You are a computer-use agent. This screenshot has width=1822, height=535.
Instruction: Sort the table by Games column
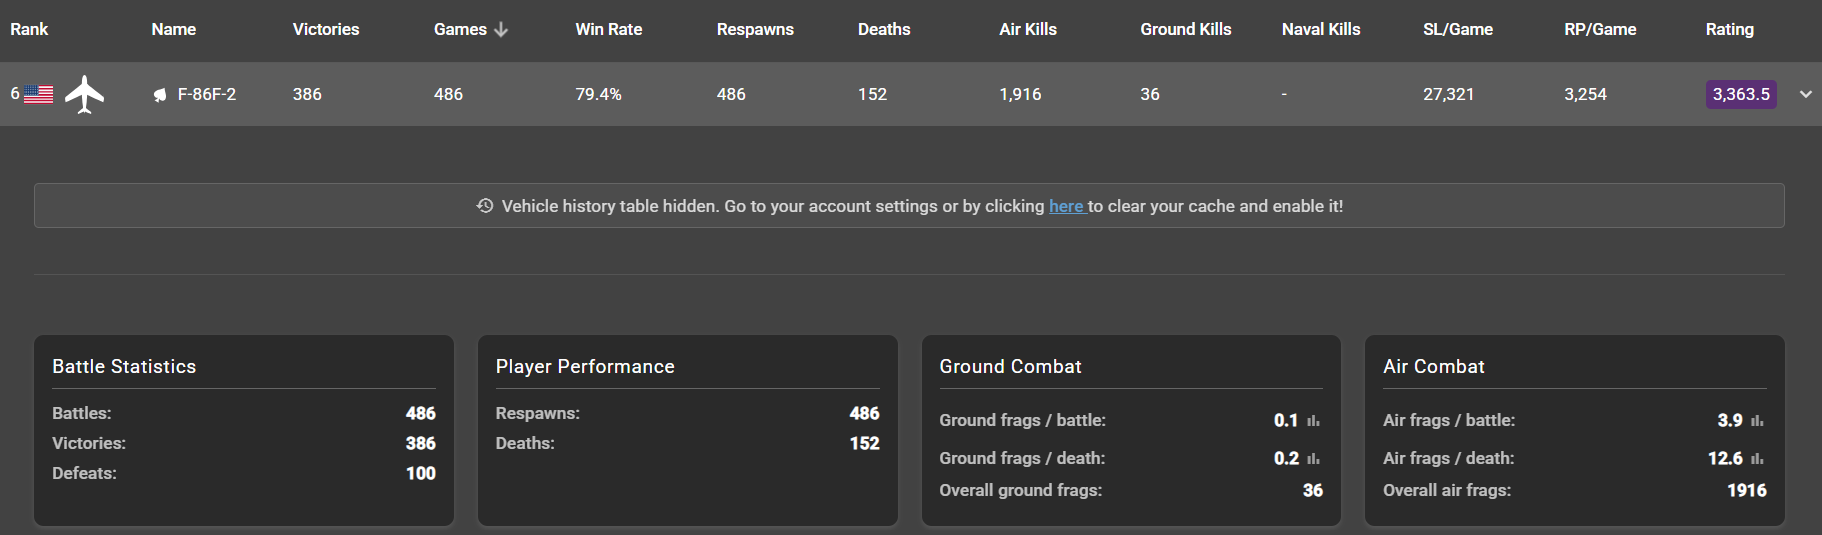460,30
